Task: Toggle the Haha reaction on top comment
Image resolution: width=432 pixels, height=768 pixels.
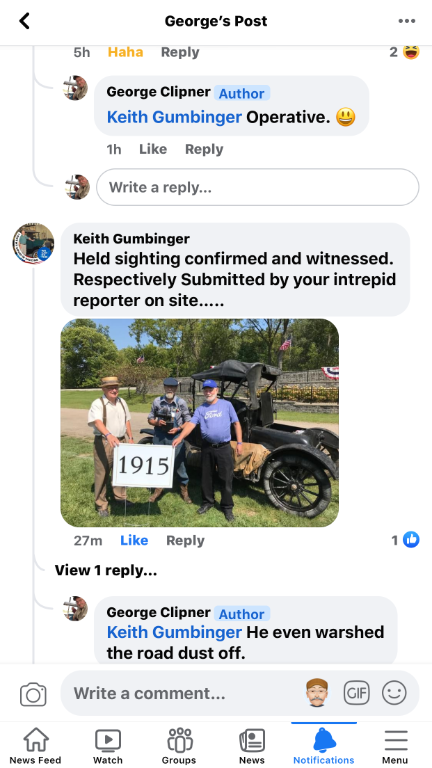Action: click(x=125, y=52)
